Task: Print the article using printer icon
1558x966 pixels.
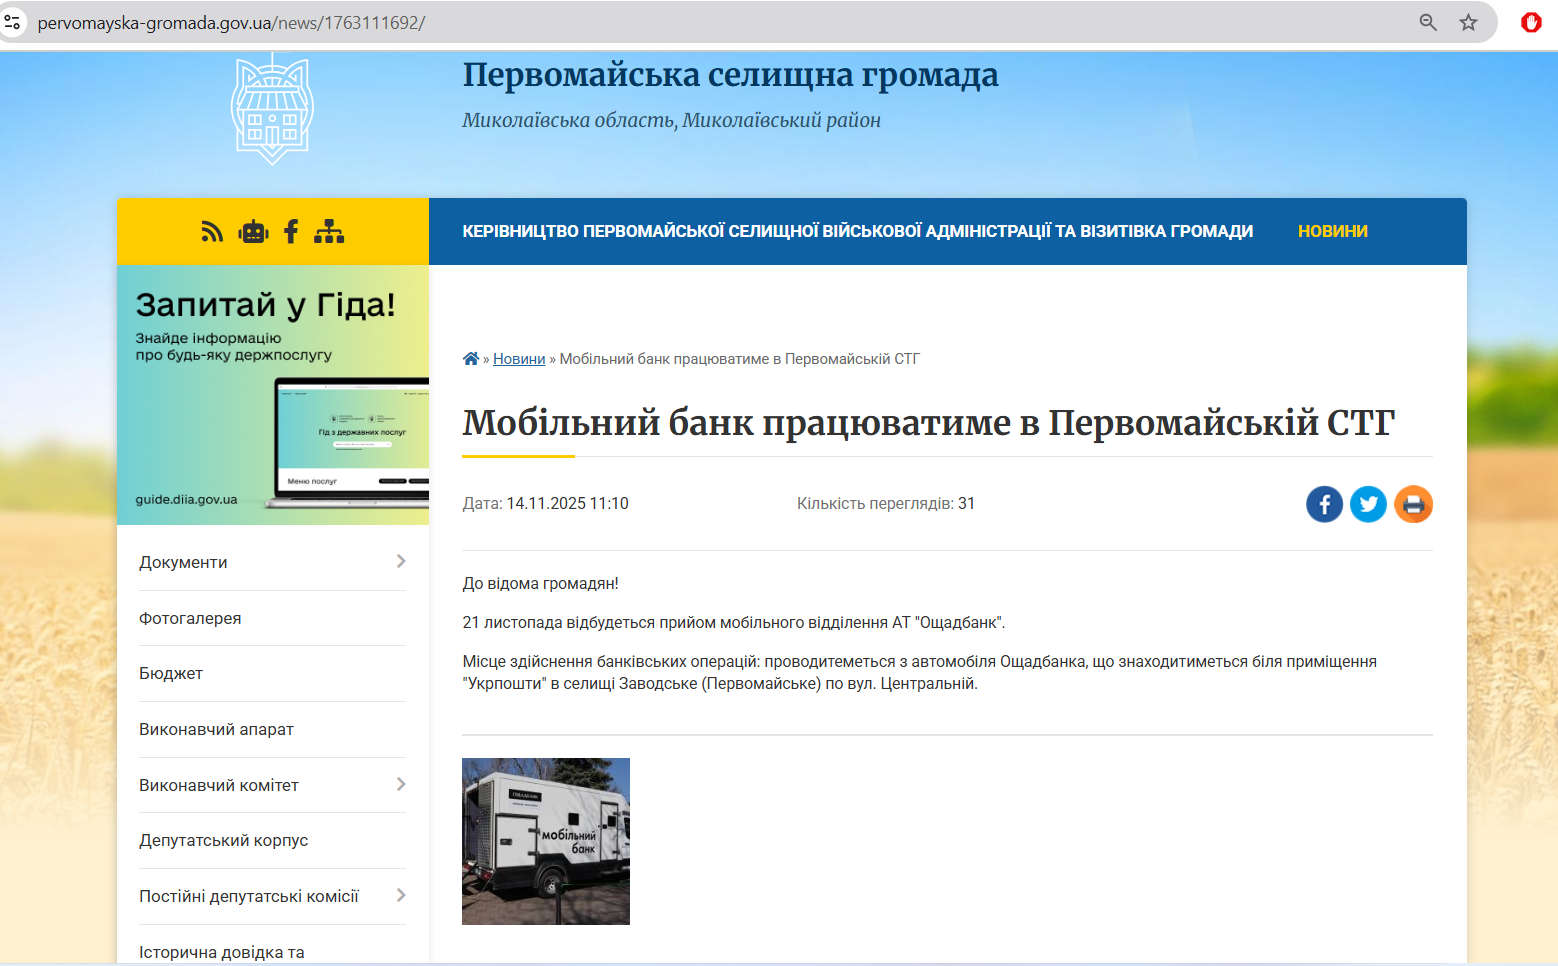Action: (x=1413, y=504)
